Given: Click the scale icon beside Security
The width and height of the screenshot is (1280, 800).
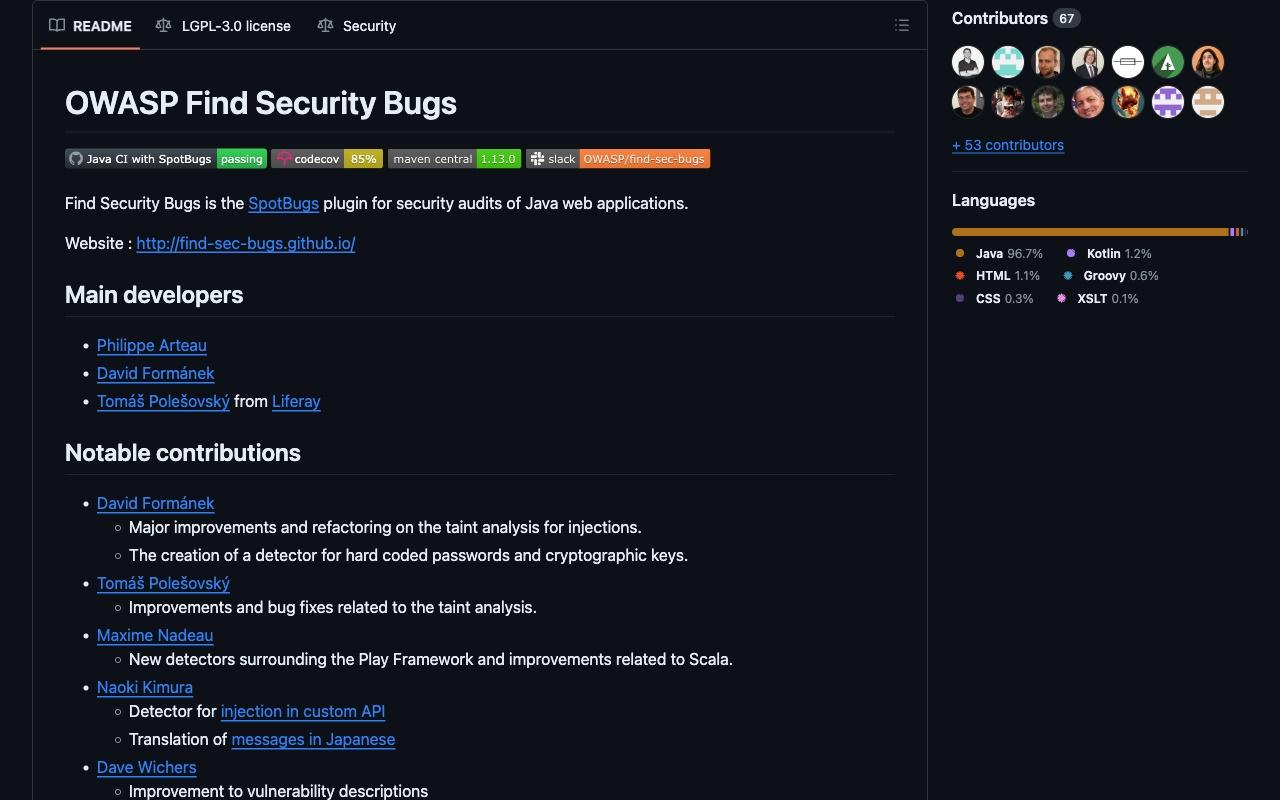Looking at the screenshot, I should point(325,26).
